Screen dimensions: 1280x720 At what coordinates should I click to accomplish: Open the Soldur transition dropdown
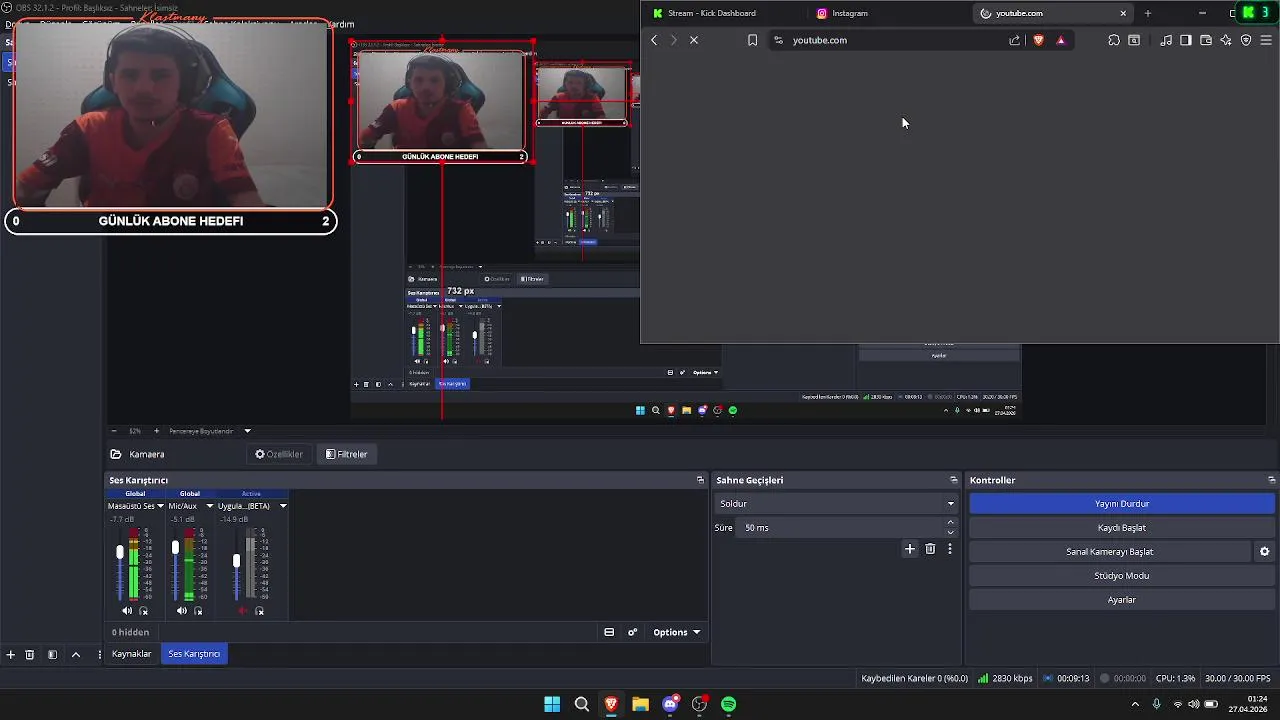[836, 504]
